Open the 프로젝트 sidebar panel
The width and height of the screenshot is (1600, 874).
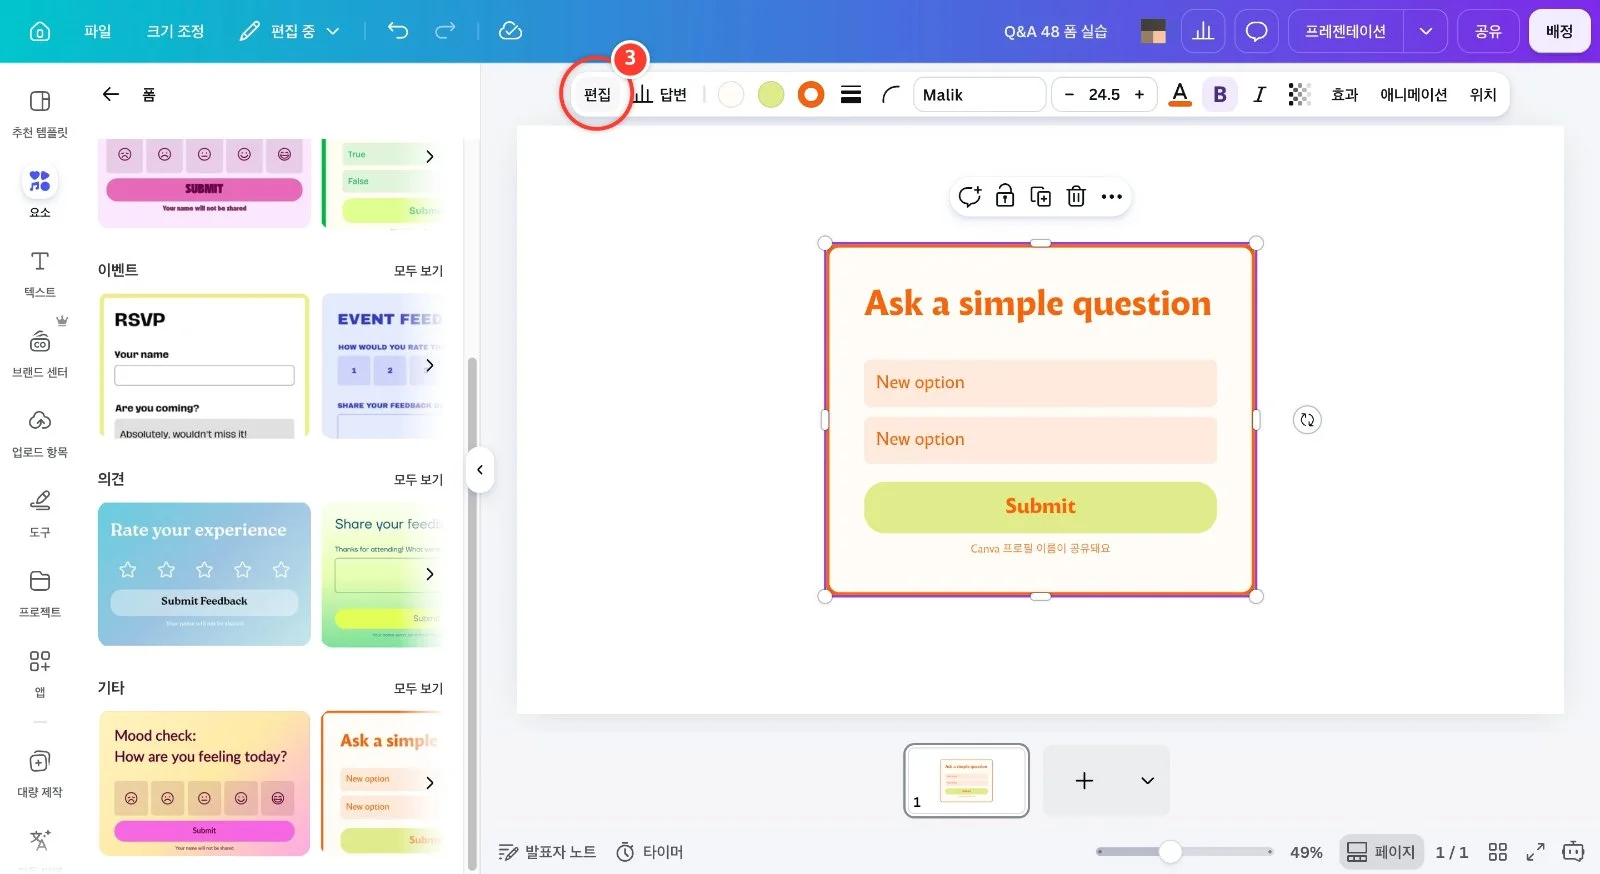(40, 592)
